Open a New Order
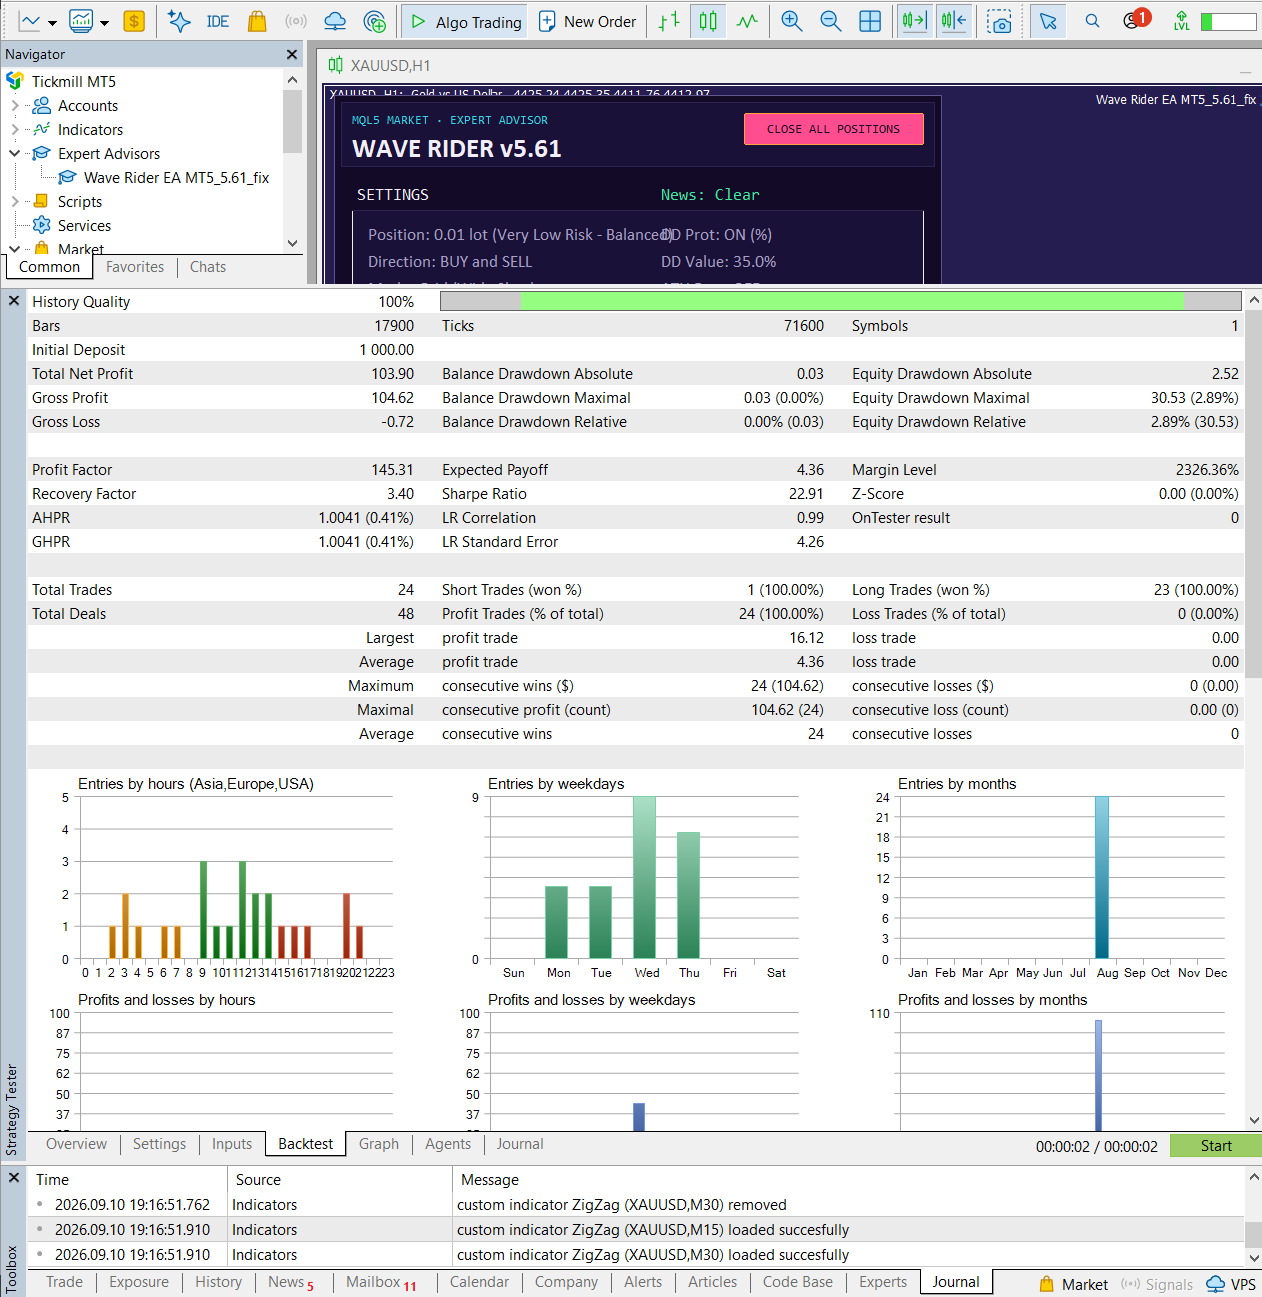This screenshot has height=1297, width=1262. tap(587, 21)
